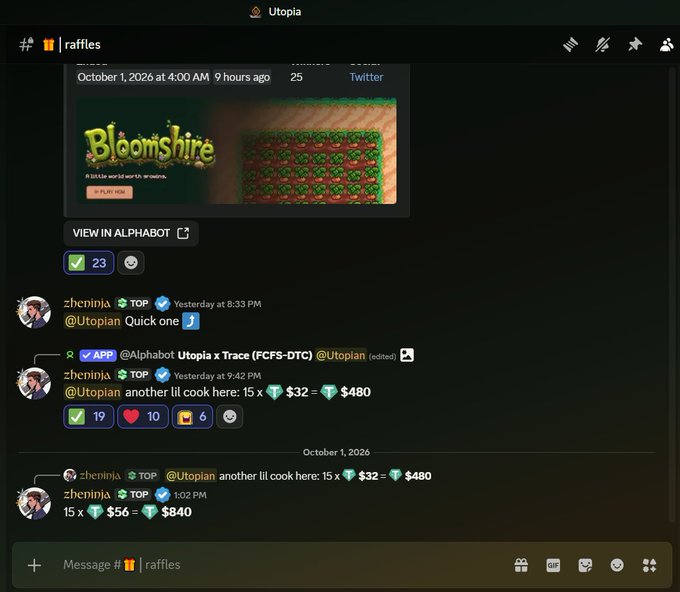The width and height of the screenshot is (680, 592).
Task: Click the 9 hours ago timestamp
Action: pyautogui.click(x=242, y=77)
